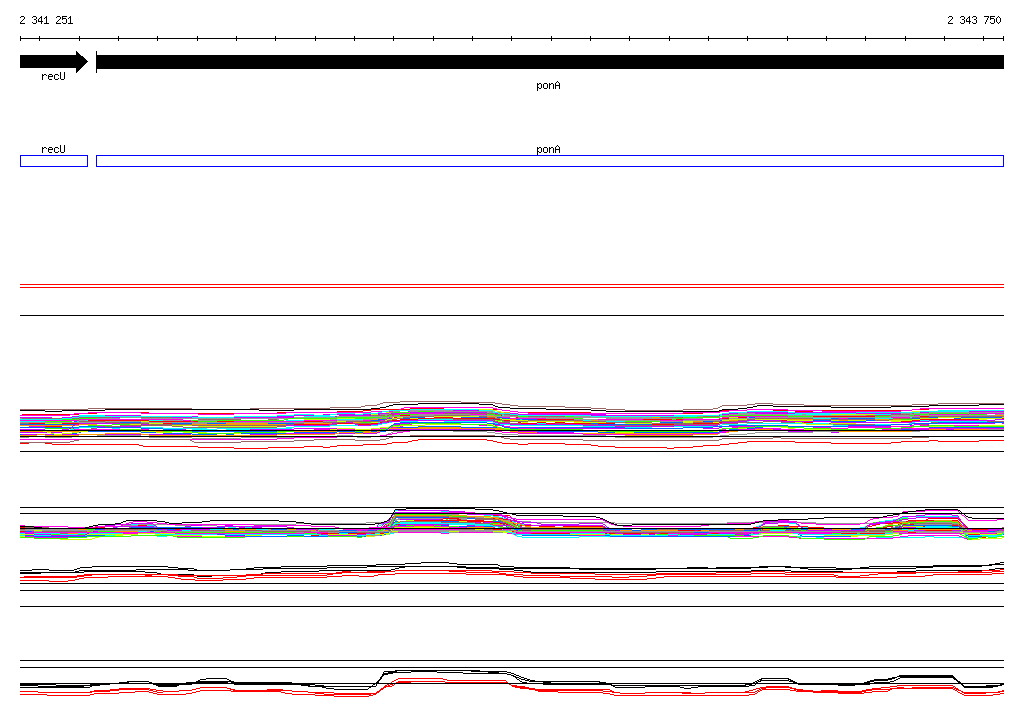Viewport: 1024px width, 714px height.
Task: Select the ponA blue outlined box
Action: click(550, 161)
